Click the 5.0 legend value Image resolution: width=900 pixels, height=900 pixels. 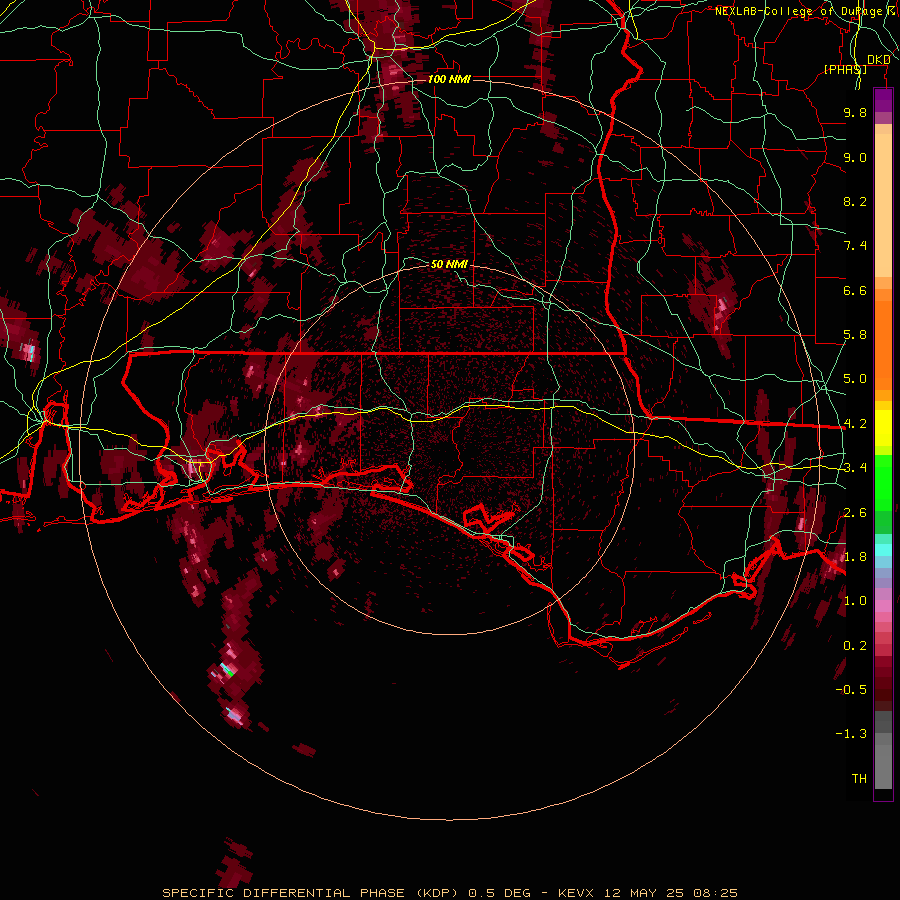pos(855,379)
